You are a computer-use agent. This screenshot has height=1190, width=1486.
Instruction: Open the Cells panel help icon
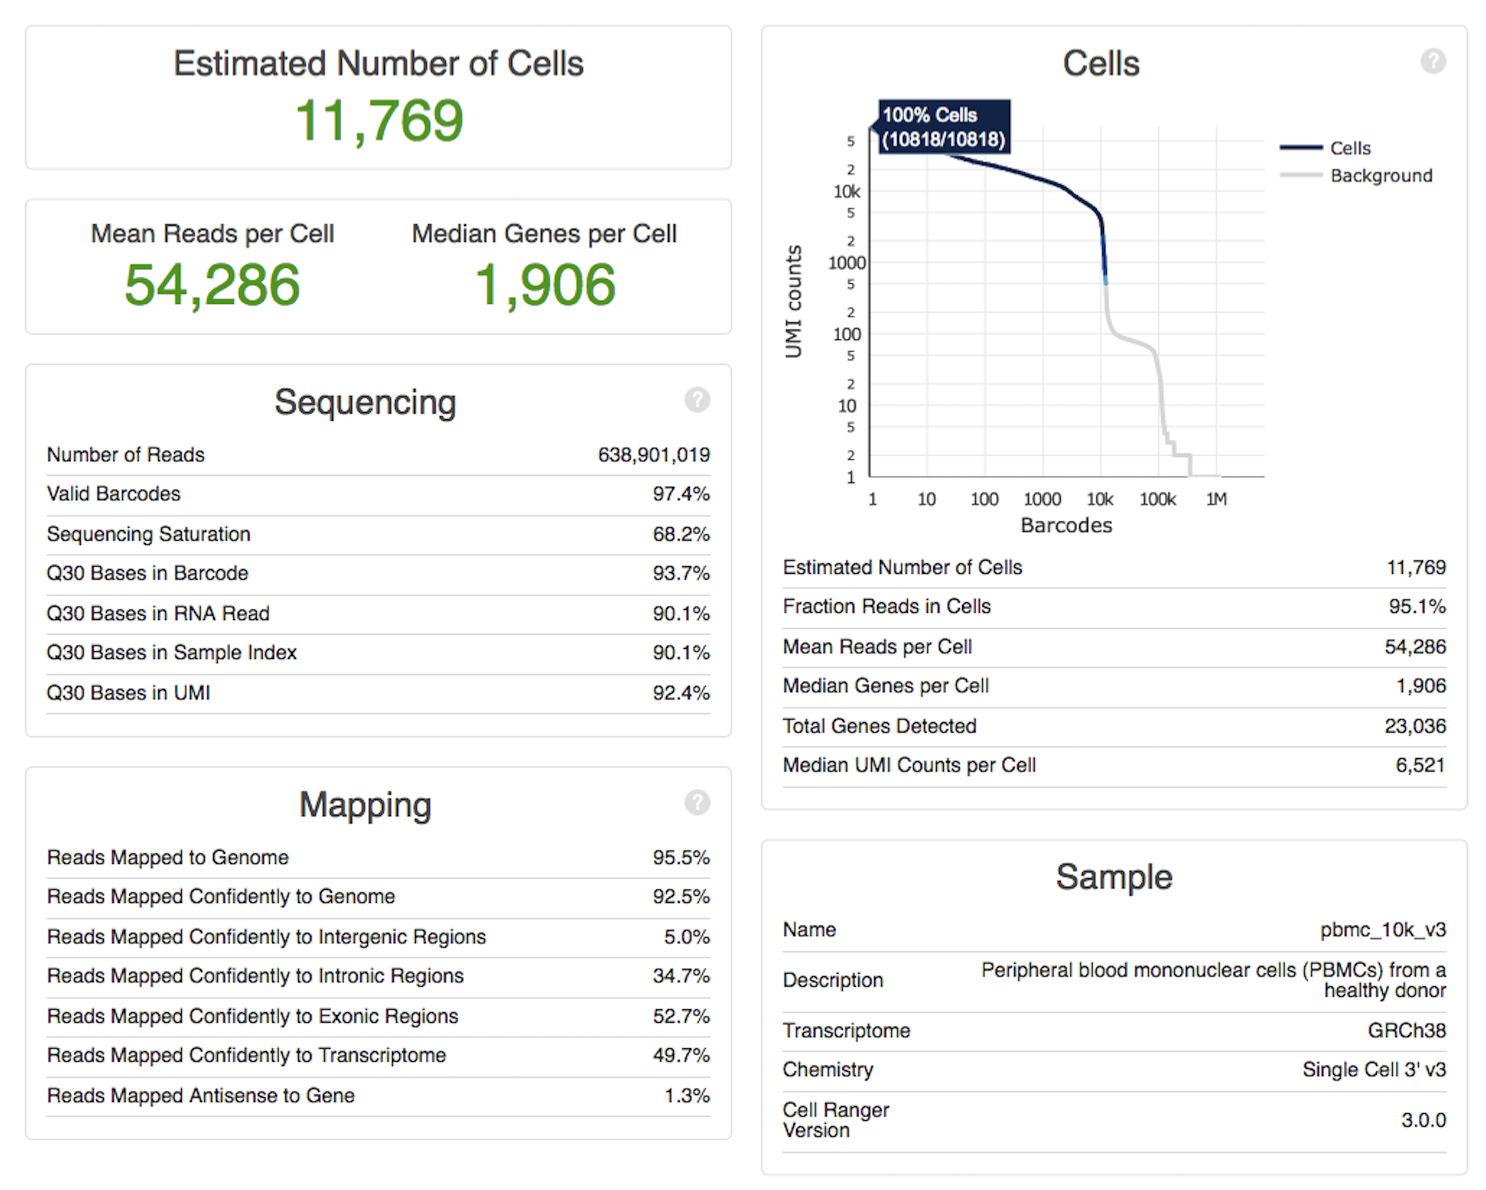[x=1433, y=61]
